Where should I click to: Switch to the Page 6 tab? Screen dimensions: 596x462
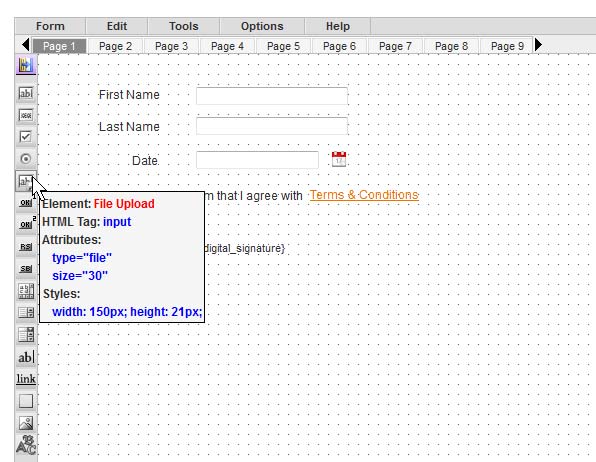click(x=339, y=46)
